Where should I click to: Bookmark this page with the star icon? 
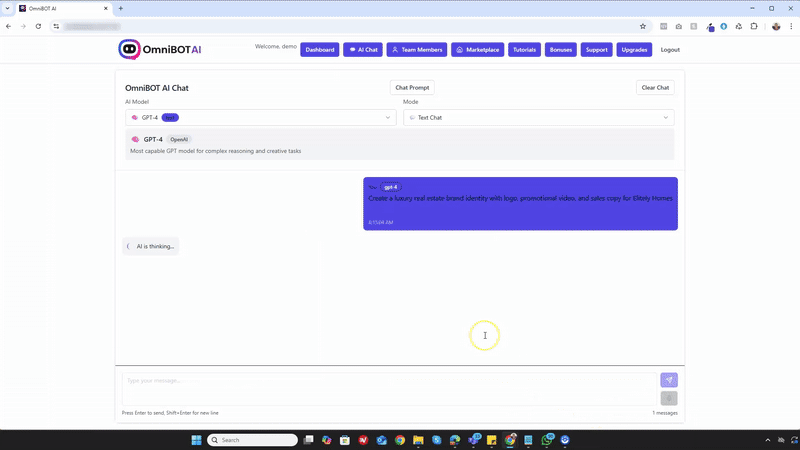(x=643, y=26)
